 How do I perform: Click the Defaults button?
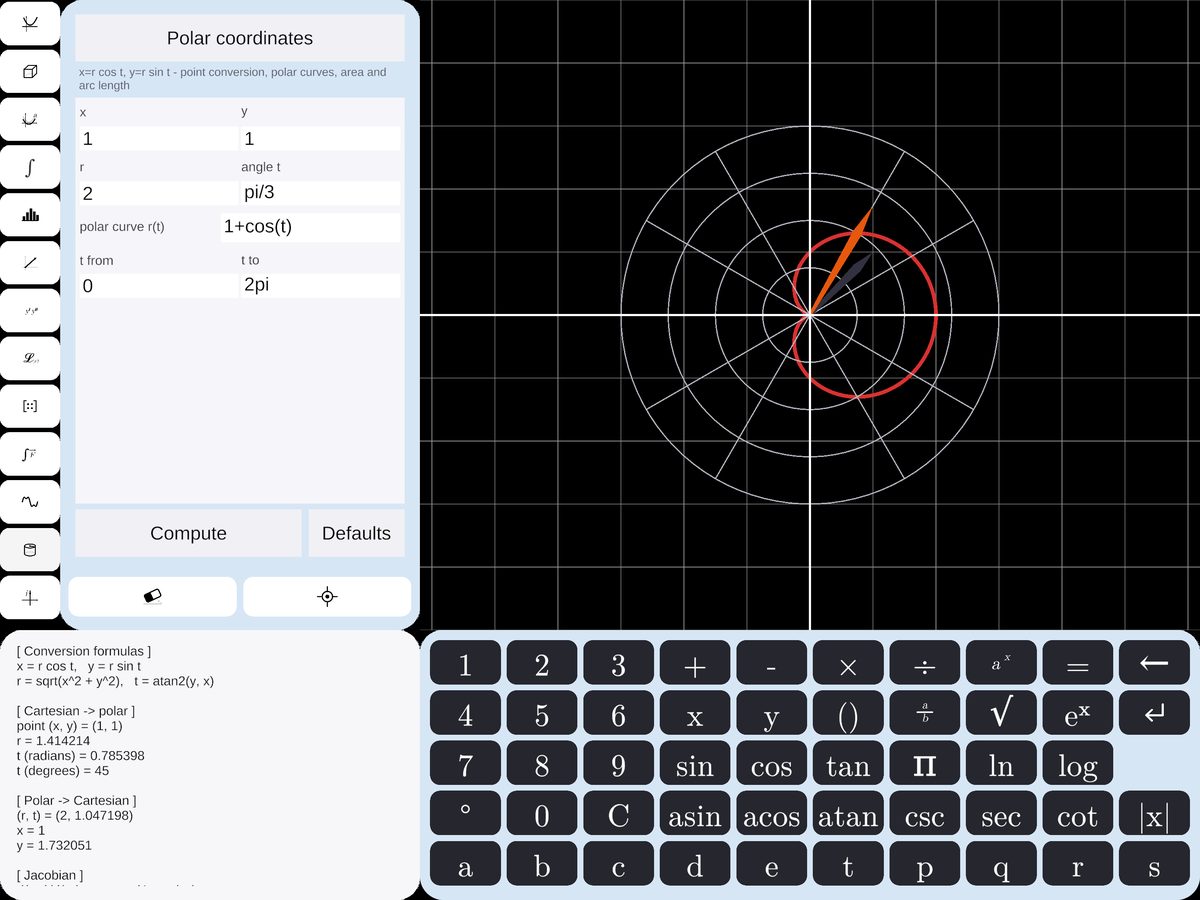[x=356, y=533]
